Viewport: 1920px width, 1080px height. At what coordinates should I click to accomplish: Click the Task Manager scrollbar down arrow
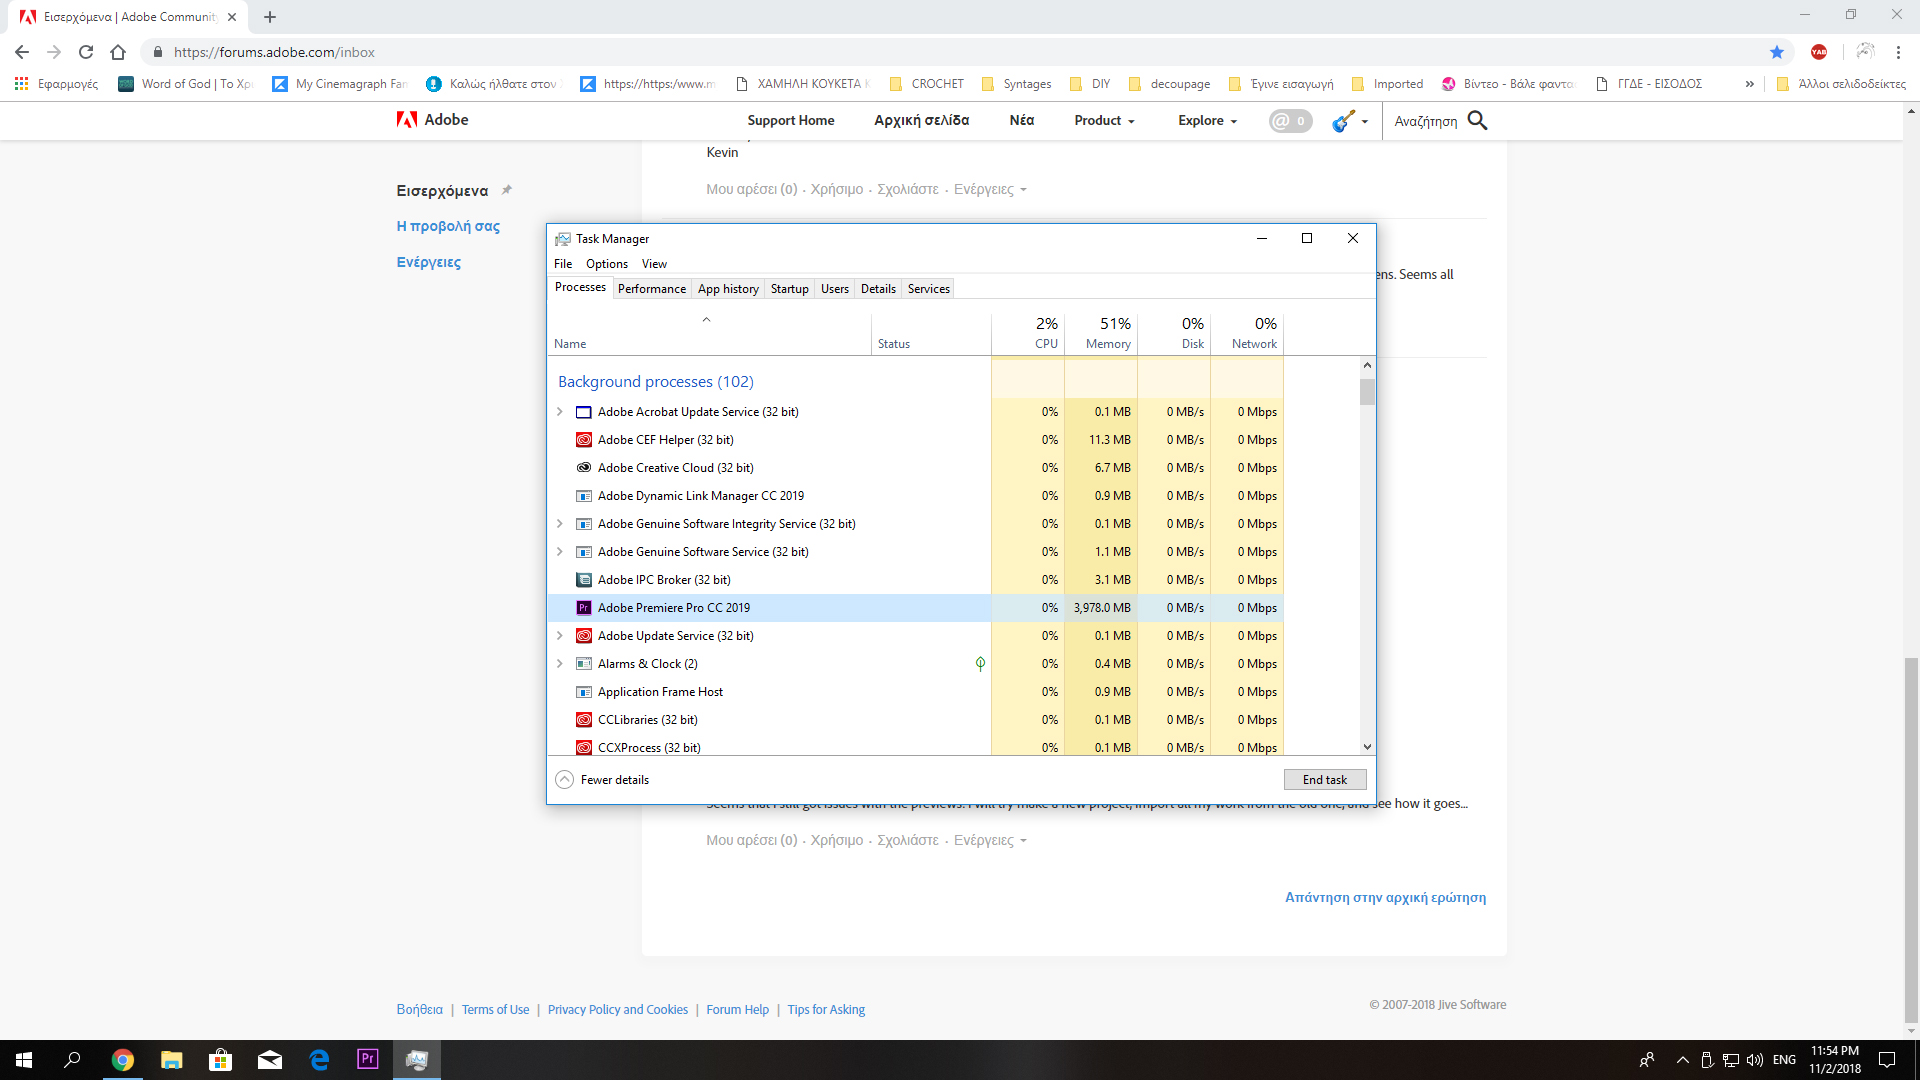pos(1367,747)
